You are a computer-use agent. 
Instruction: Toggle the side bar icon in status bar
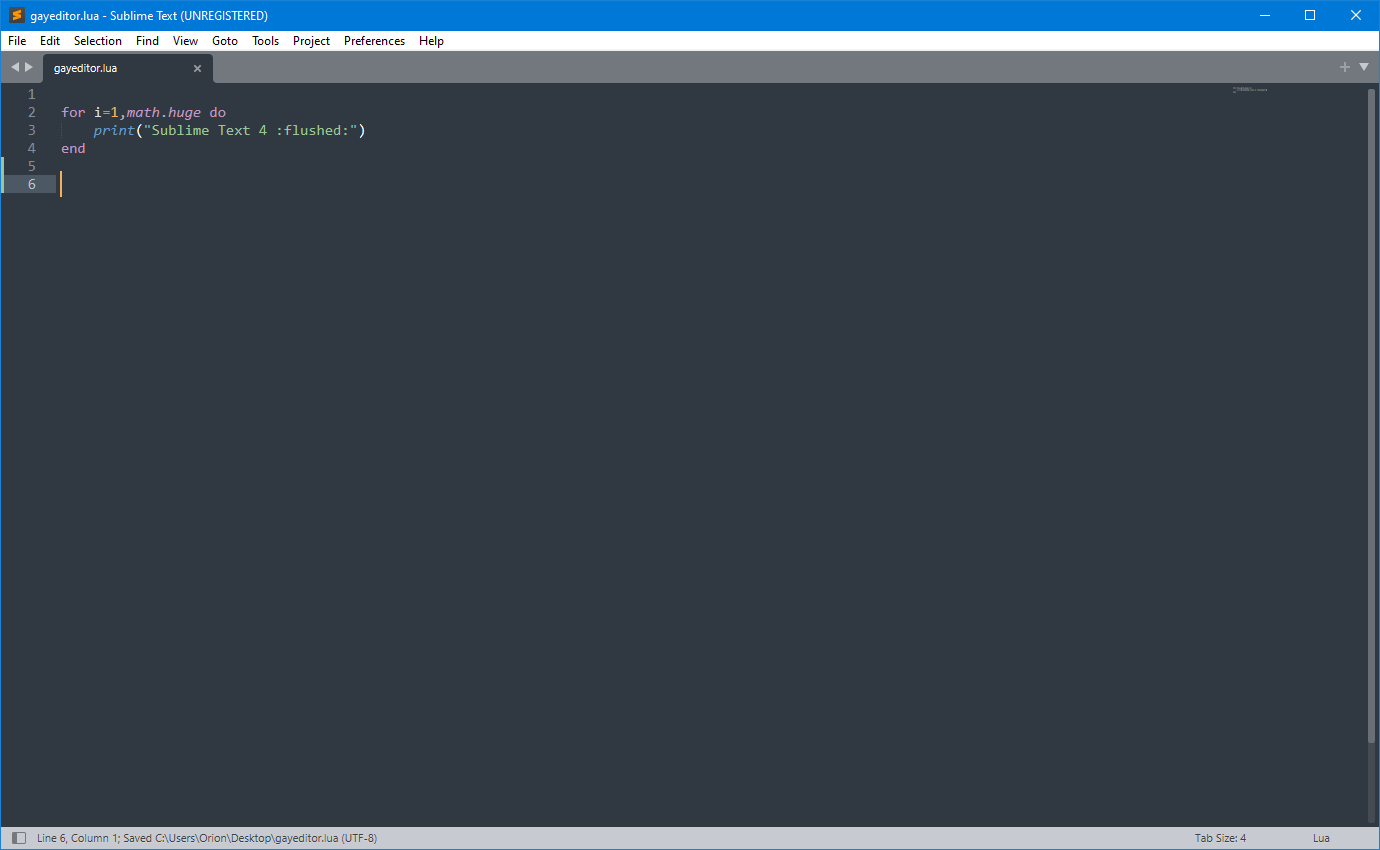(18, 838)
